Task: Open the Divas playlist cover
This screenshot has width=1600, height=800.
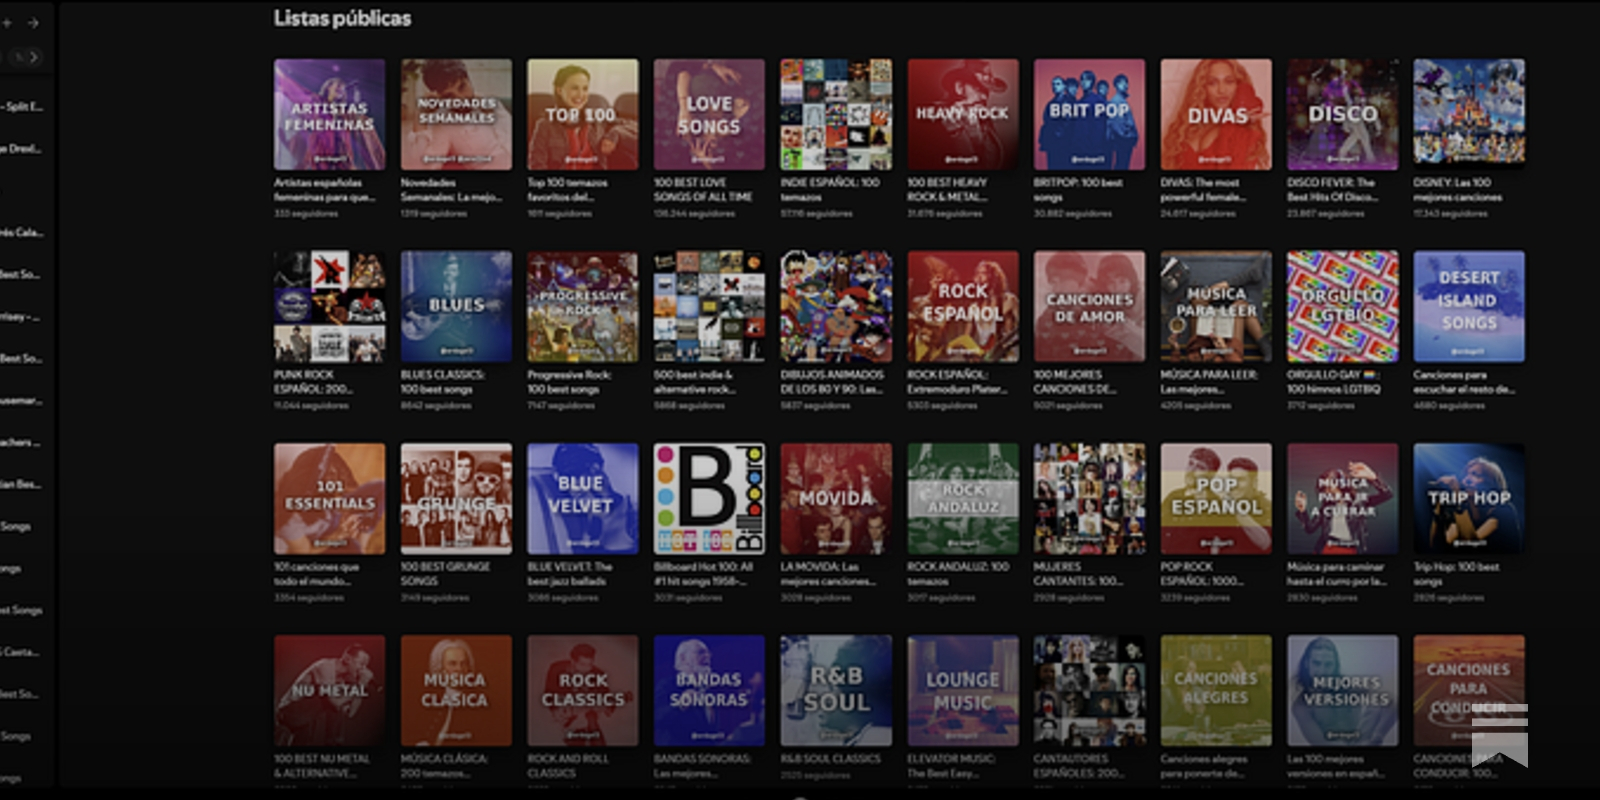Action: tap(1216, 114)
